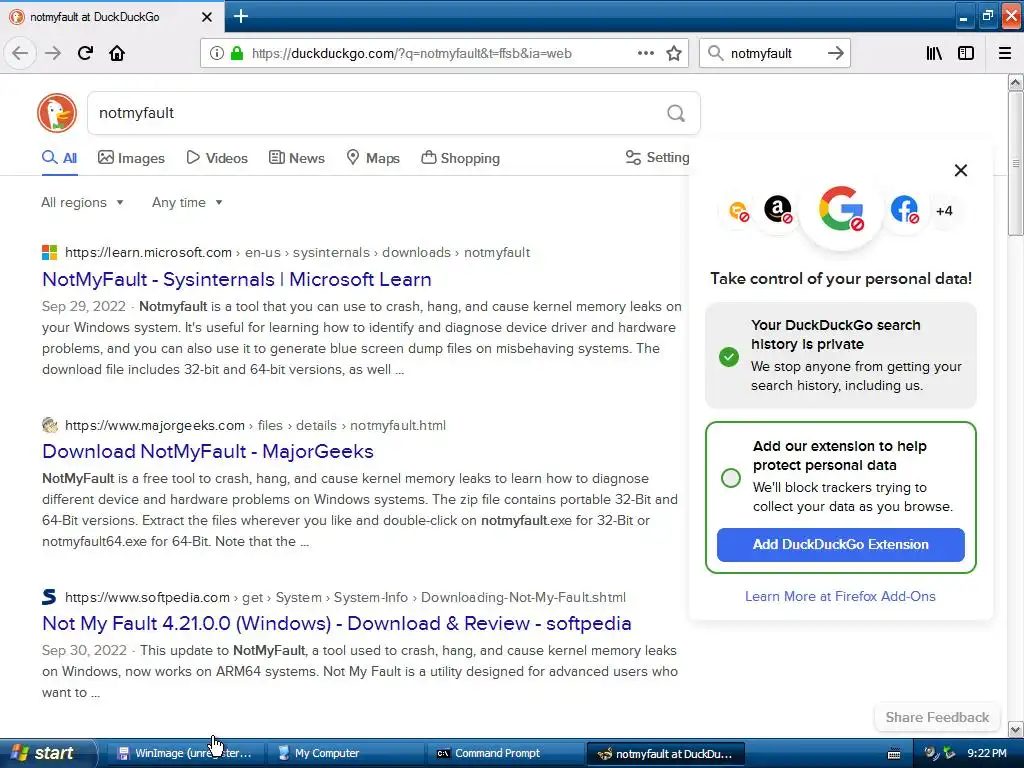This screenshot has width=1024, height=768.
Task: Go back using the browser back arrow
Action: pos(20,53)
